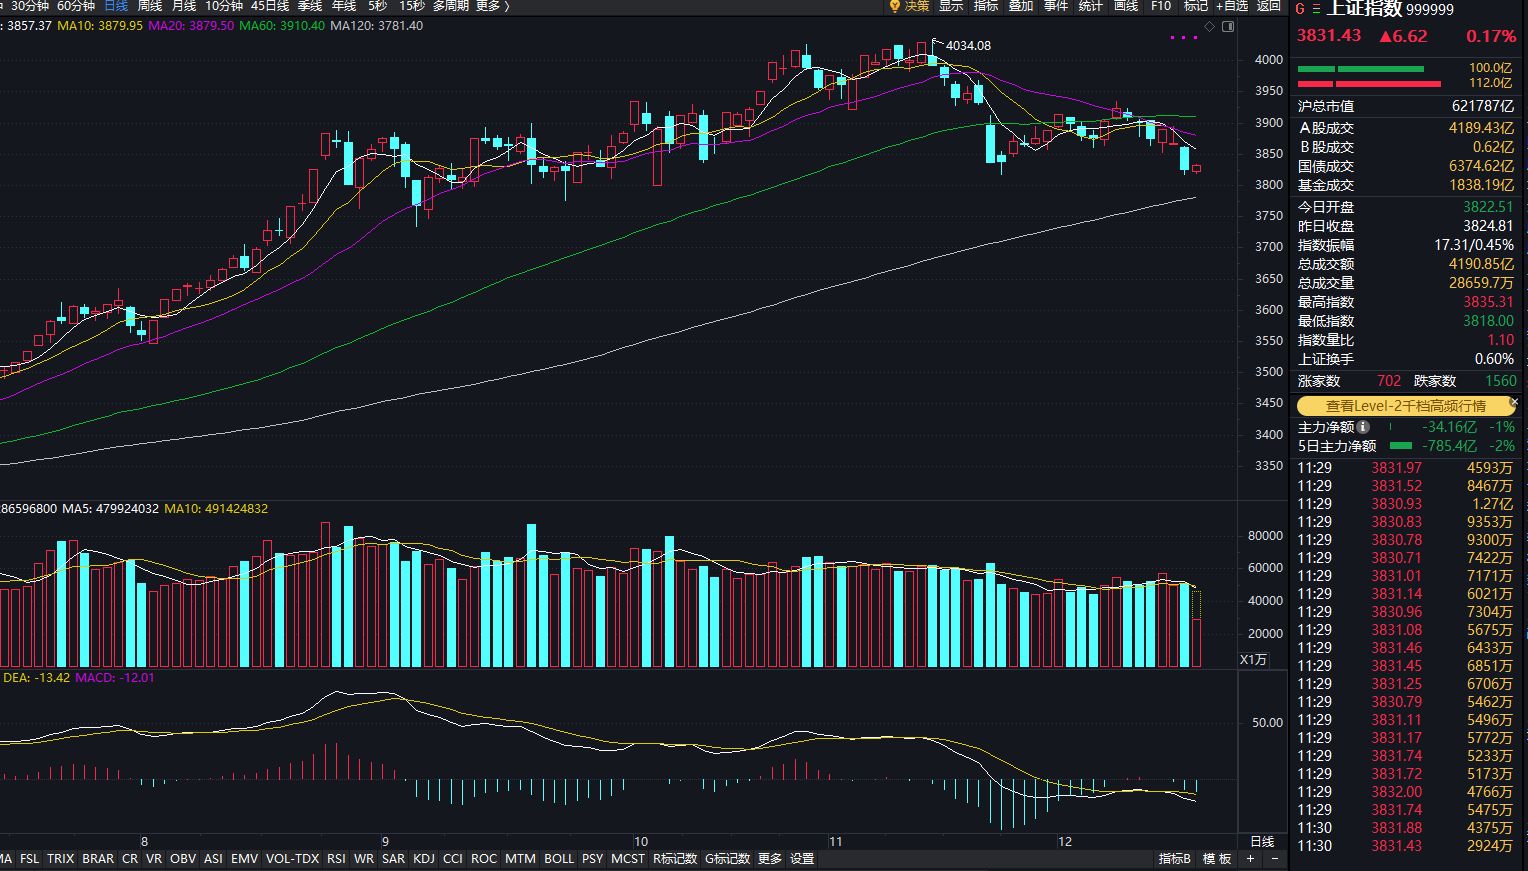Click the plus zoom-in button at bottom right
1528x871 pixels.
[1250, 859]
